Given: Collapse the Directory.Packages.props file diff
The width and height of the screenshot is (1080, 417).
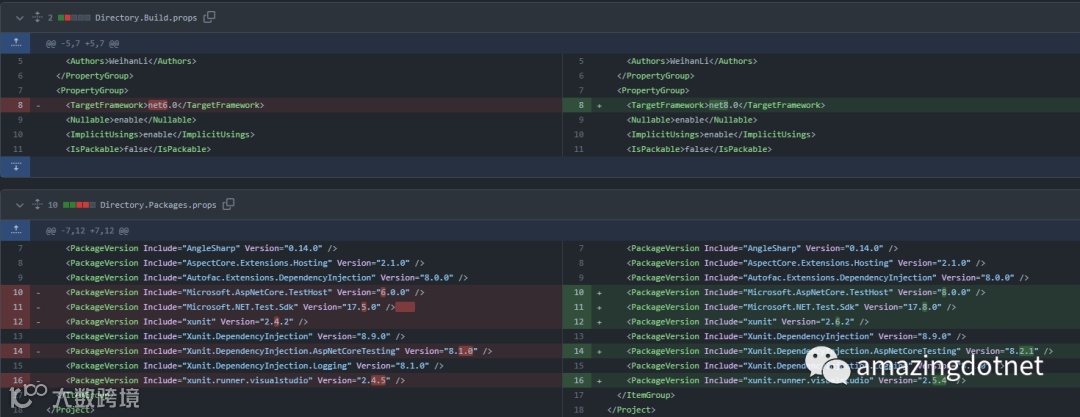Looking at the screenshot, I should (18, 204).
